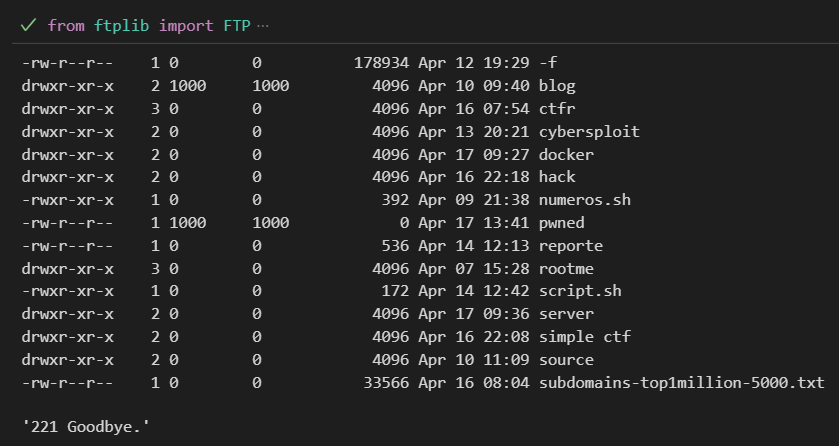The height and width of the screenshot is (446, 839).
Task: Click the '221 Goodbye.' output string
Action: pyautogui.click(x=86, y=427)
